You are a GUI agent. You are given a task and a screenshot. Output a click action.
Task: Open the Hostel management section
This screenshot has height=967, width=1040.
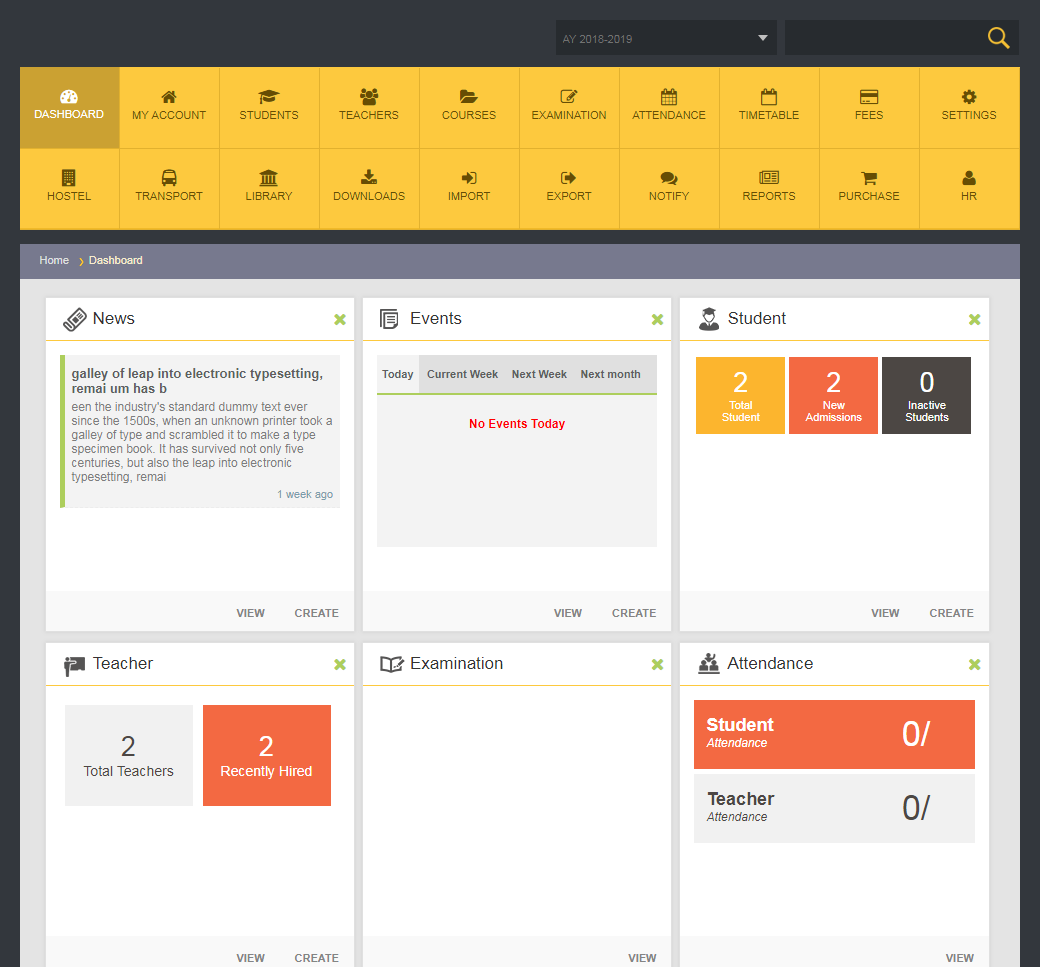click(68, 188)
